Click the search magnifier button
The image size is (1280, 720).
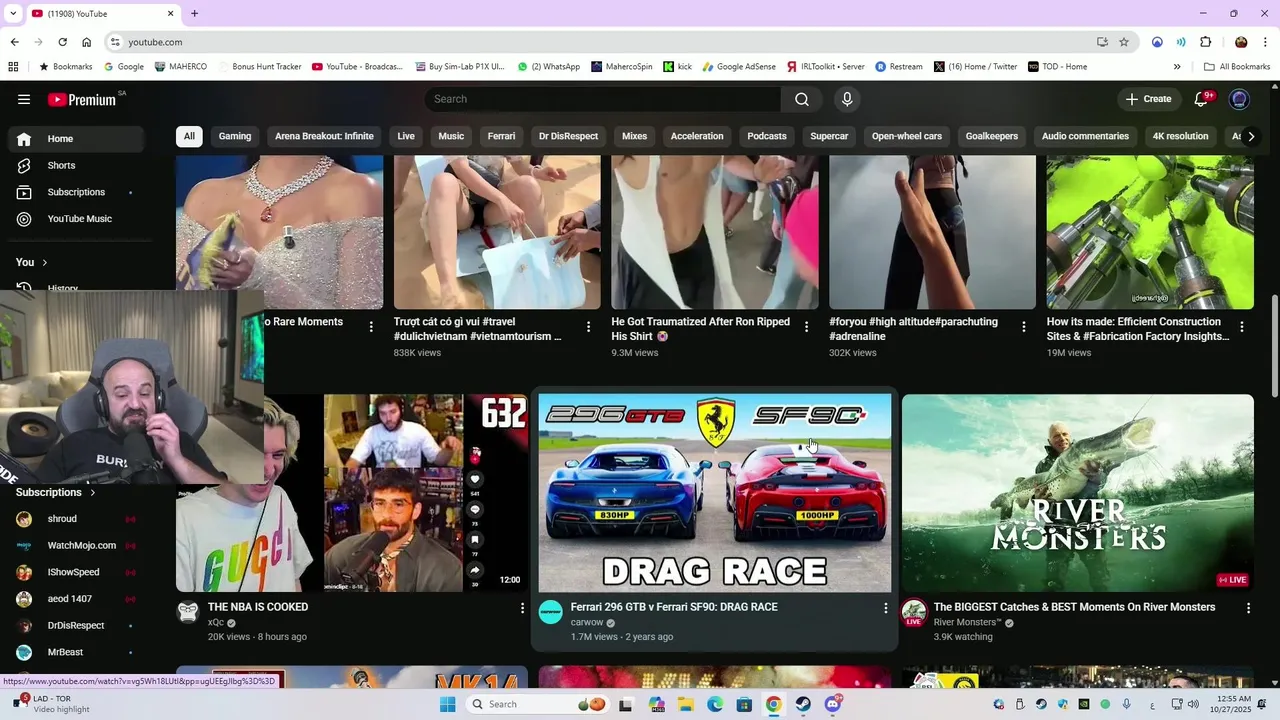click(x=802, y=99)
